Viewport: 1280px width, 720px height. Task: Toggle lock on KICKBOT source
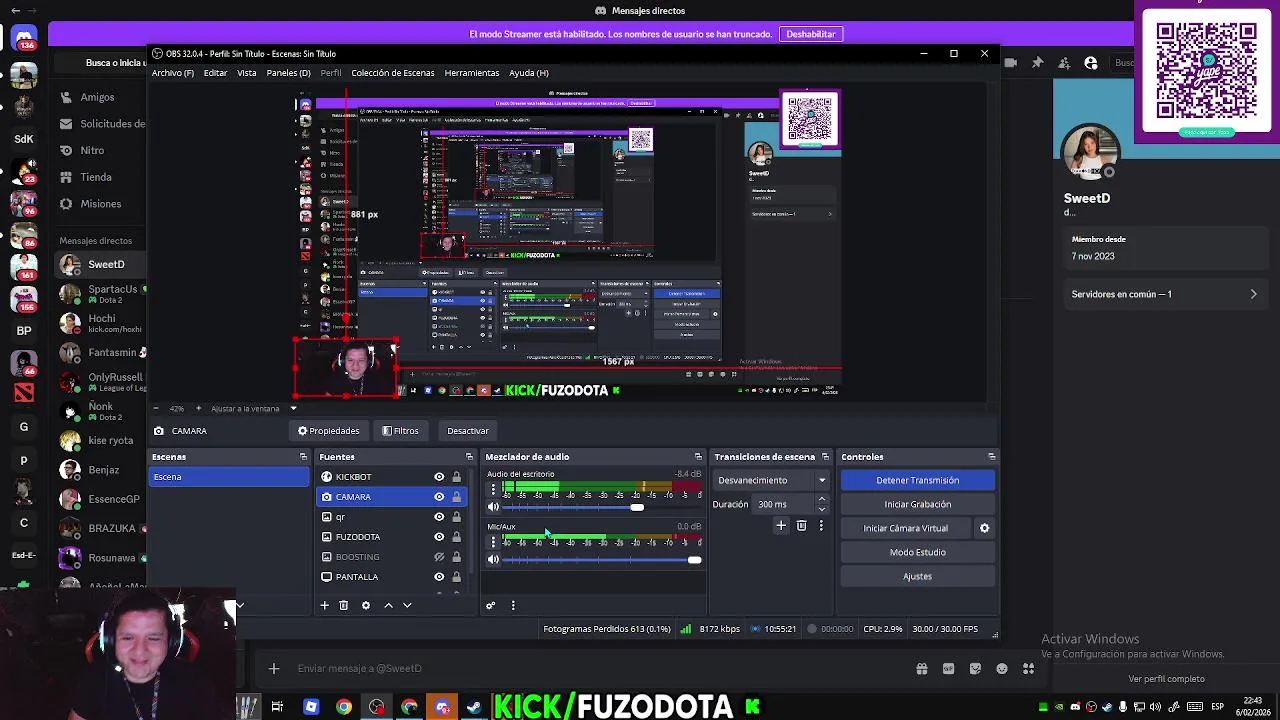coord(456,477)
